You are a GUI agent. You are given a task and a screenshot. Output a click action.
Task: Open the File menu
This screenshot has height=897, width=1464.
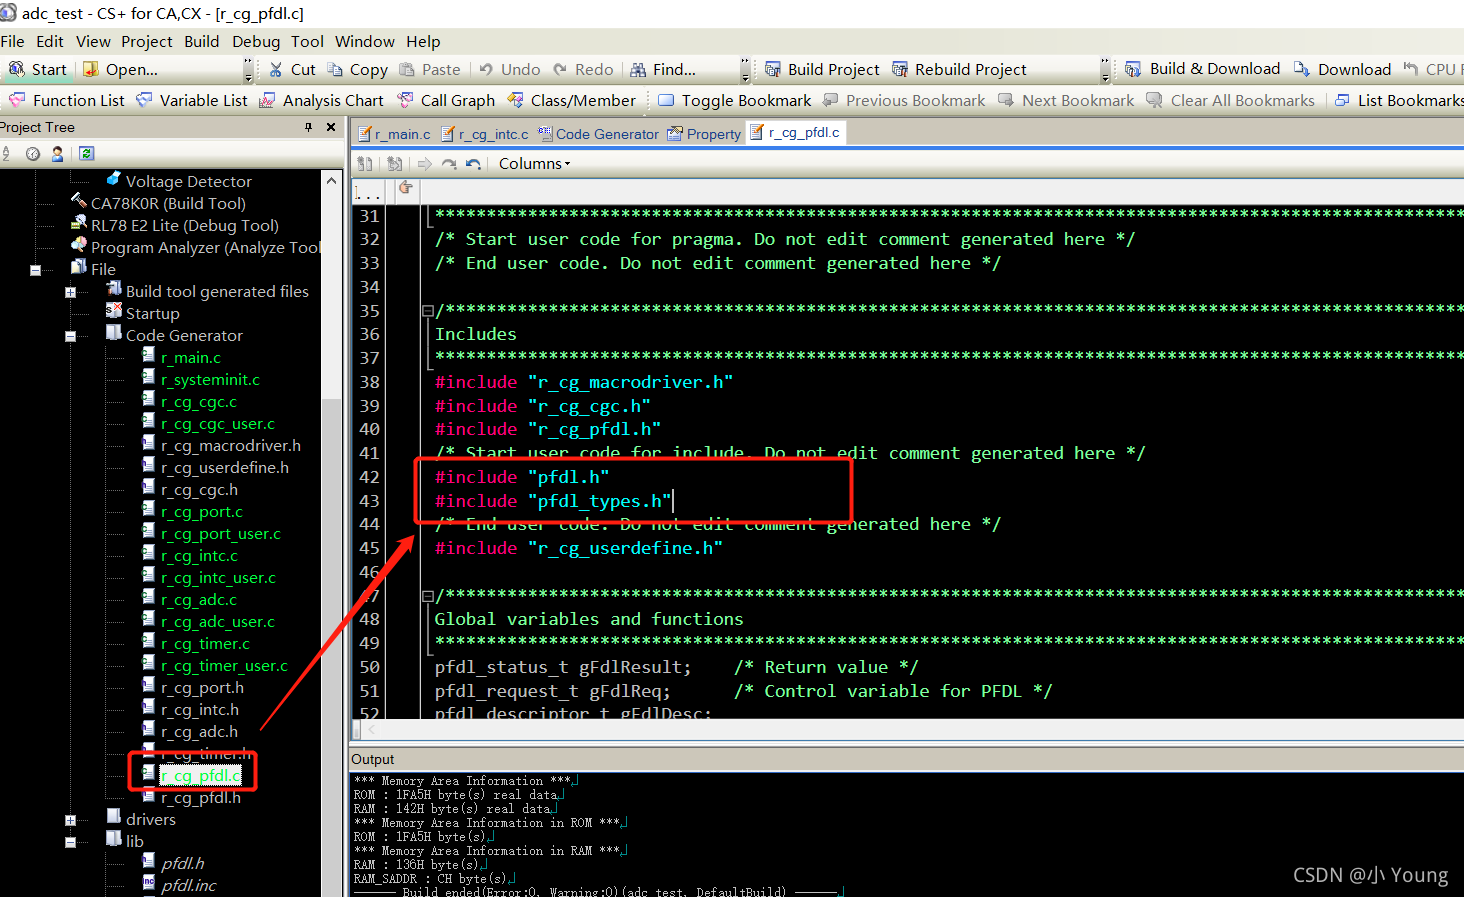pyautogui.click(x=13, y=41)
